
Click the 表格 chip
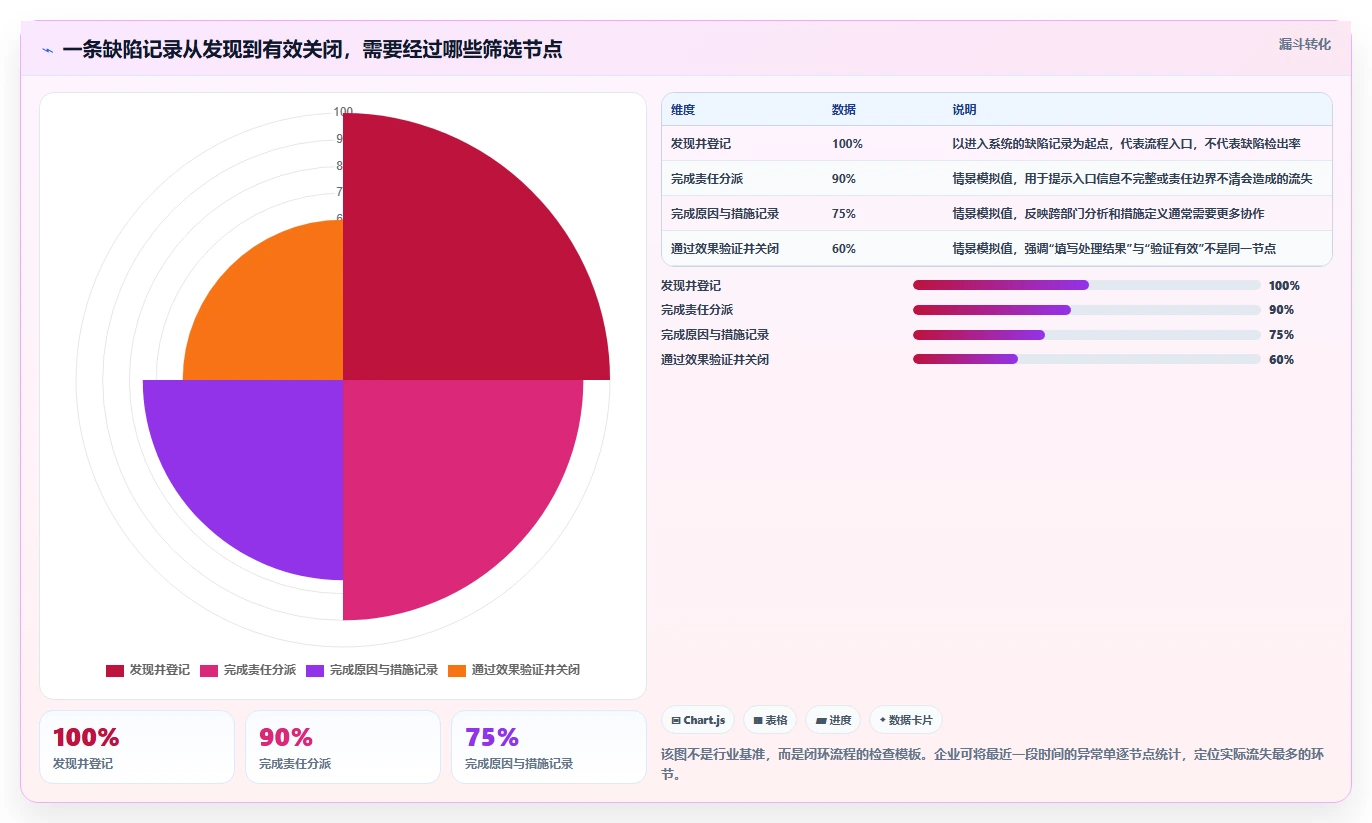(x=770, y=720)
